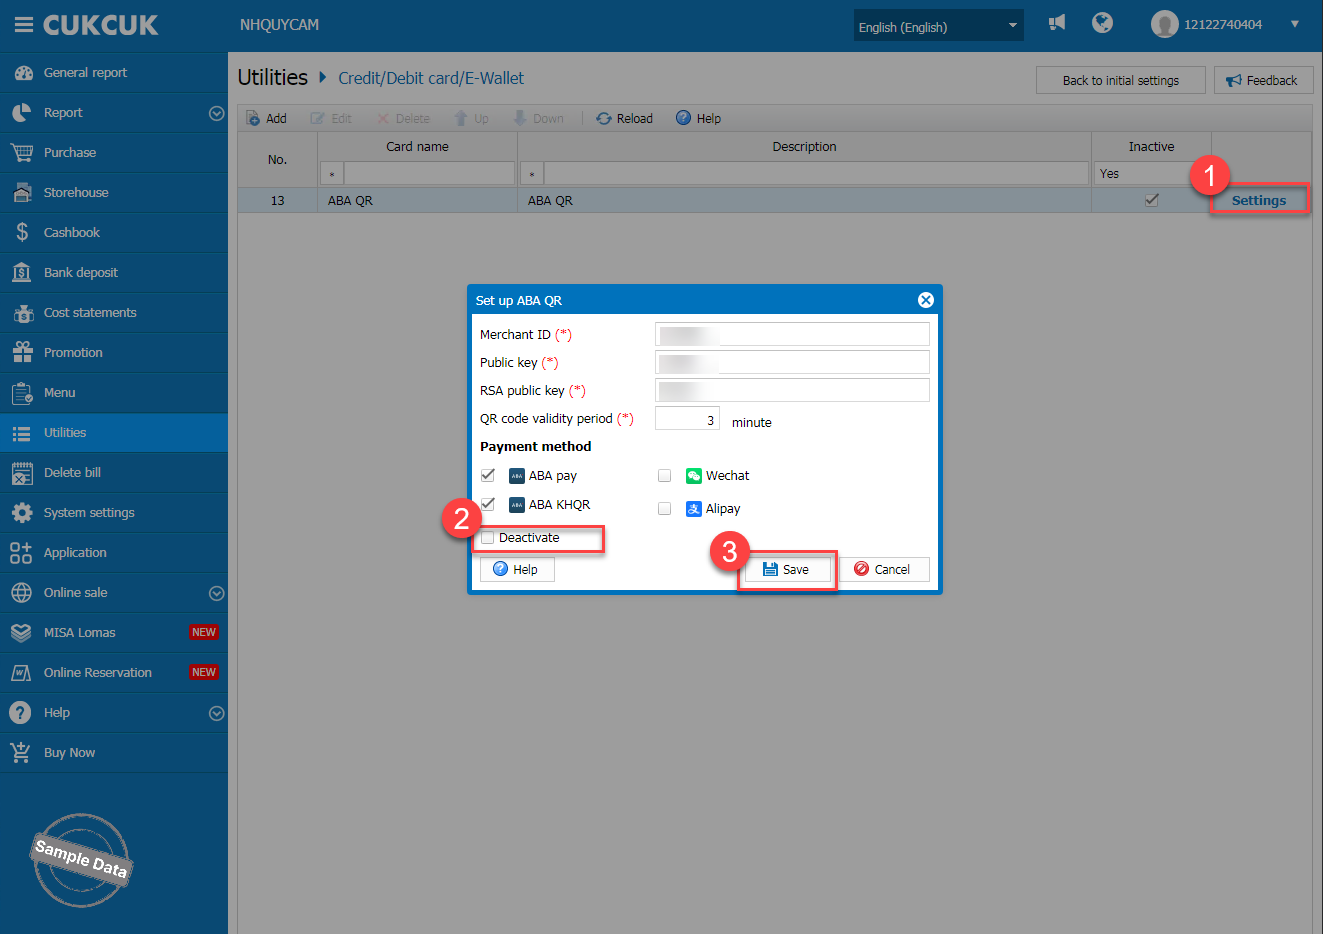Click the Delete bill icon
This screenshot has height=934, width=1323.
[x=21, y=473]
